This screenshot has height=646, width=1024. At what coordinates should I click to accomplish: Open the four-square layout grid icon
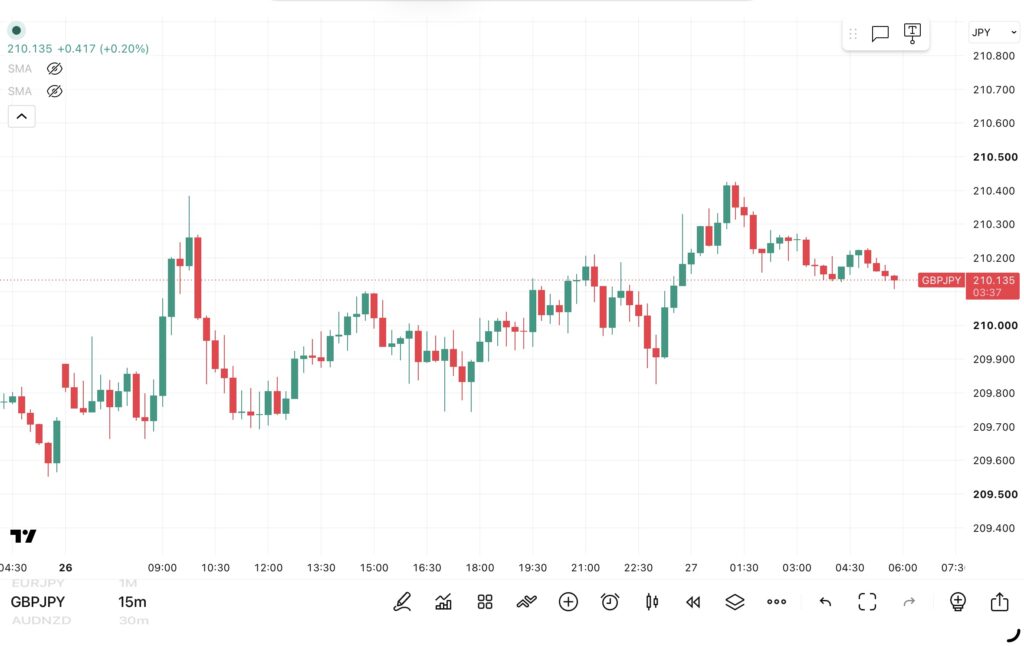[x=485, y=602]
